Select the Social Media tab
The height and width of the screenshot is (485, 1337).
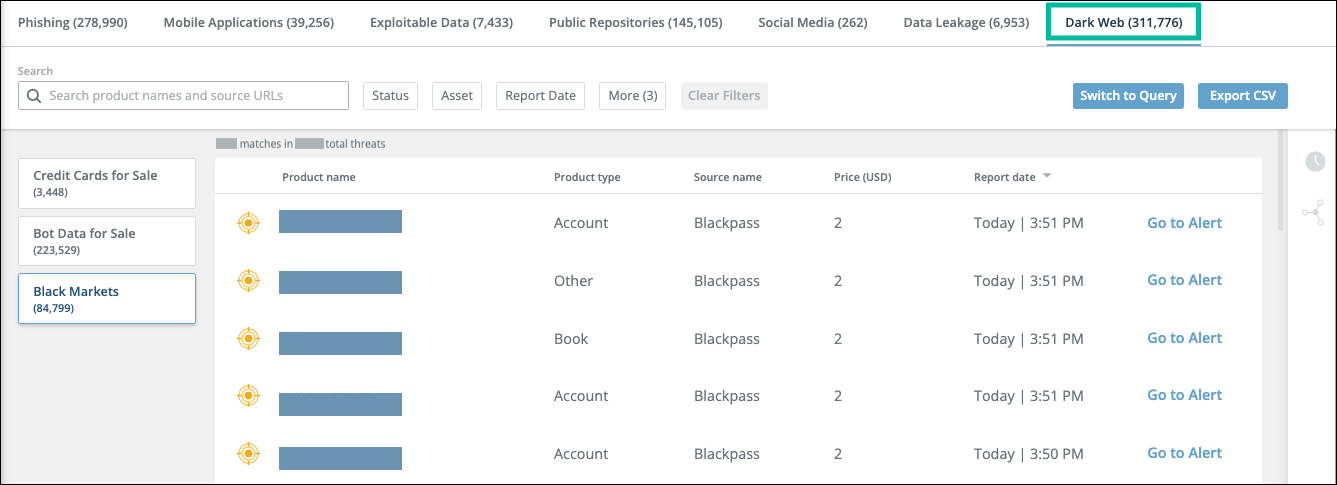[x=812, y=22]
